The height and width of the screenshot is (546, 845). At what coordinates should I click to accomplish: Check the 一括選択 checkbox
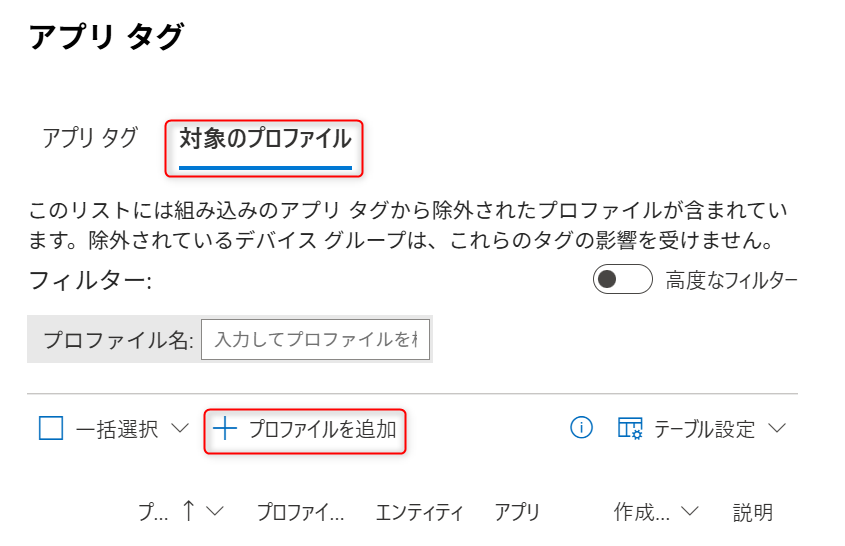tap(51, 428)
